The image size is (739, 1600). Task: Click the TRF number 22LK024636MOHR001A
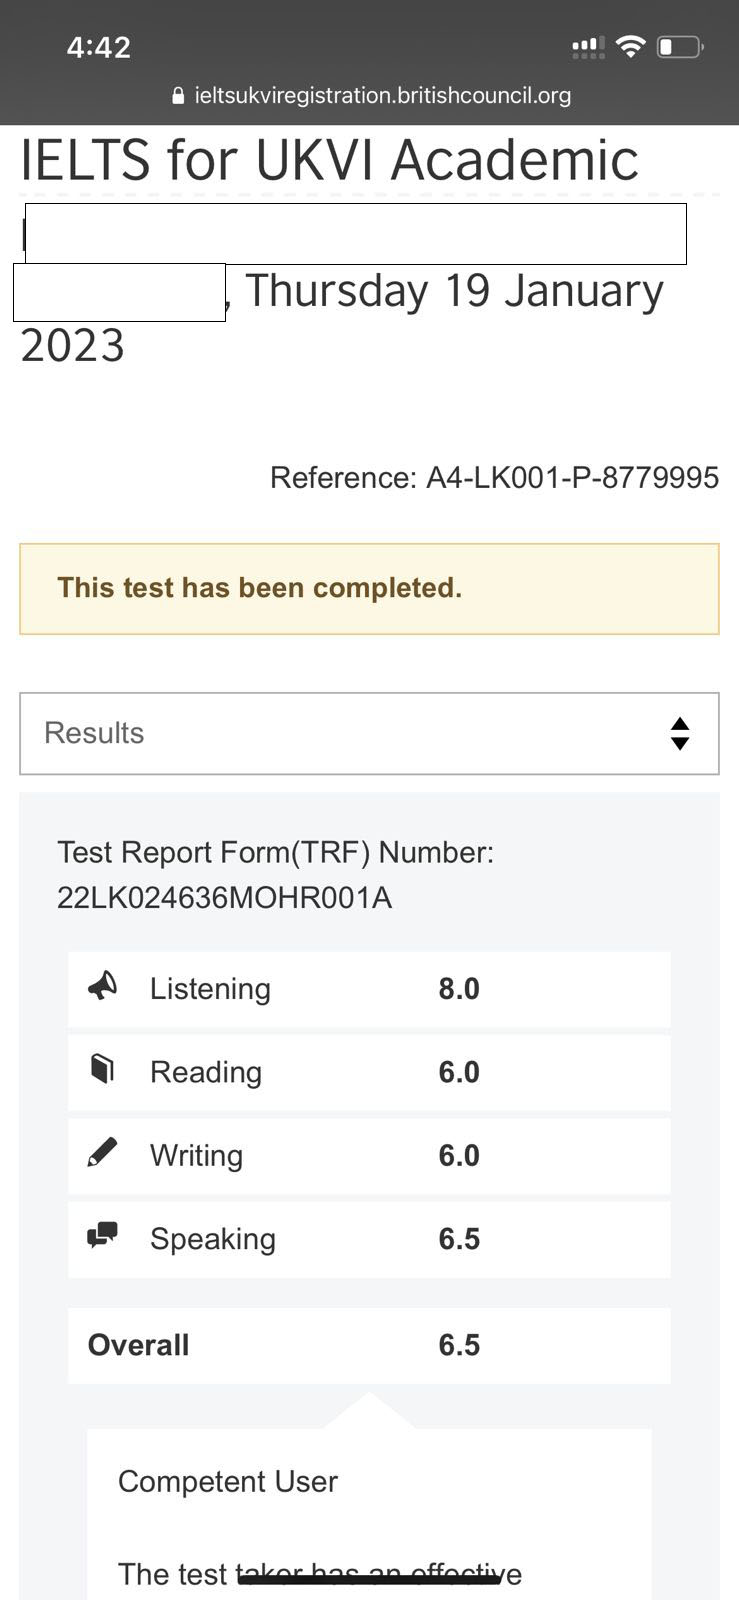(224, 898)
